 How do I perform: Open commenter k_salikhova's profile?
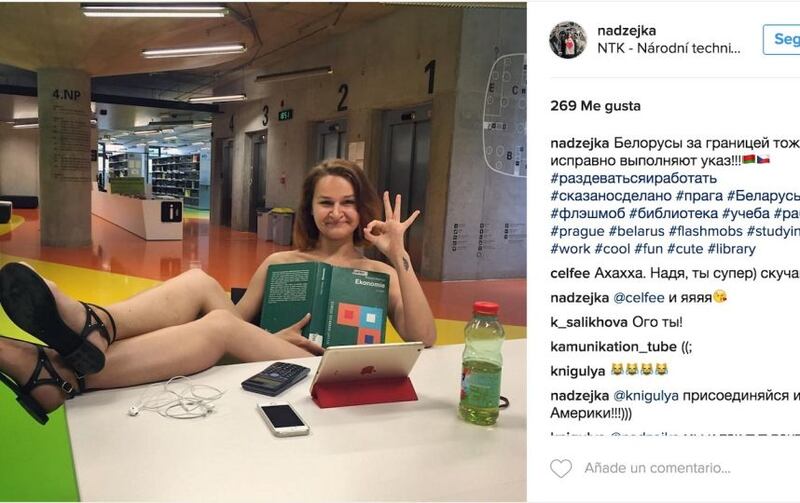[589, 322]
